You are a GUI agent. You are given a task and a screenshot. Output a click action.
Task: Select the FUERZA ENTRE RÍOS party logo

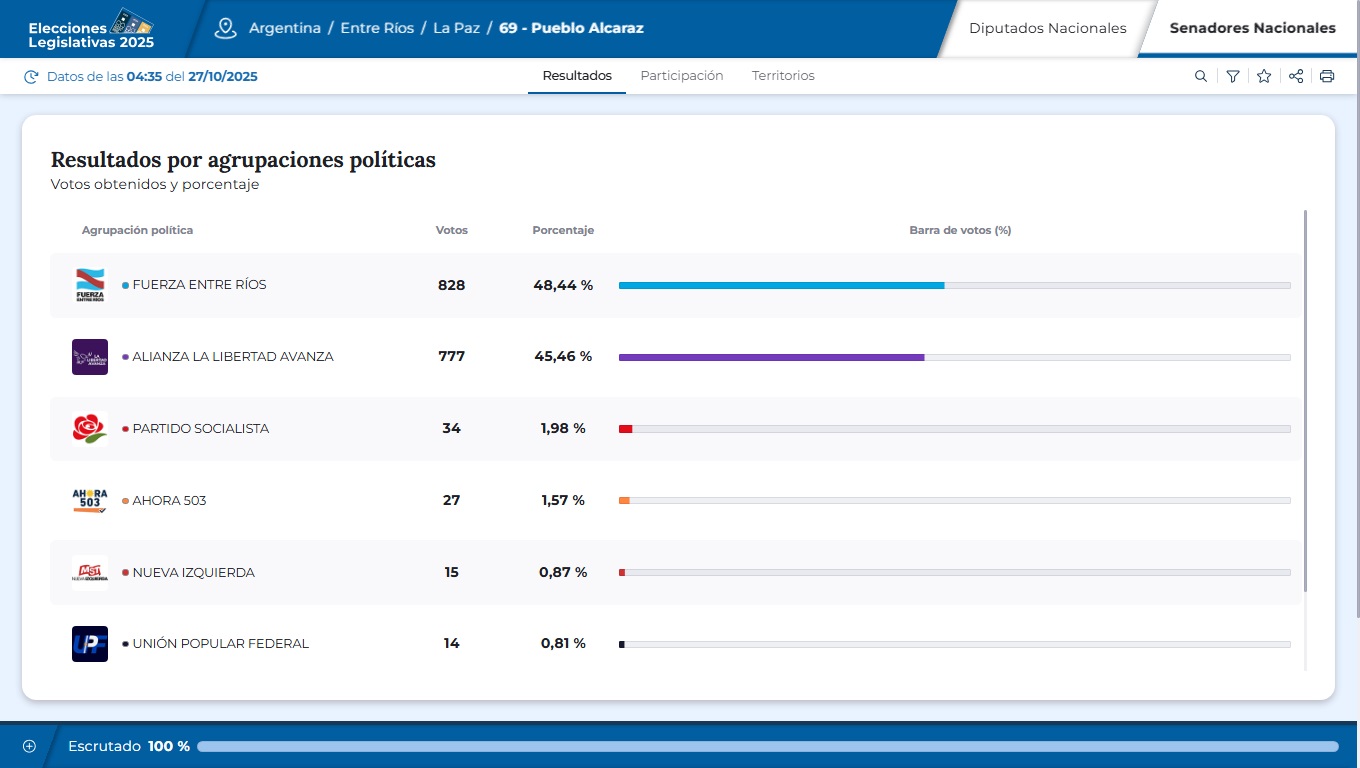coord(90,284)
